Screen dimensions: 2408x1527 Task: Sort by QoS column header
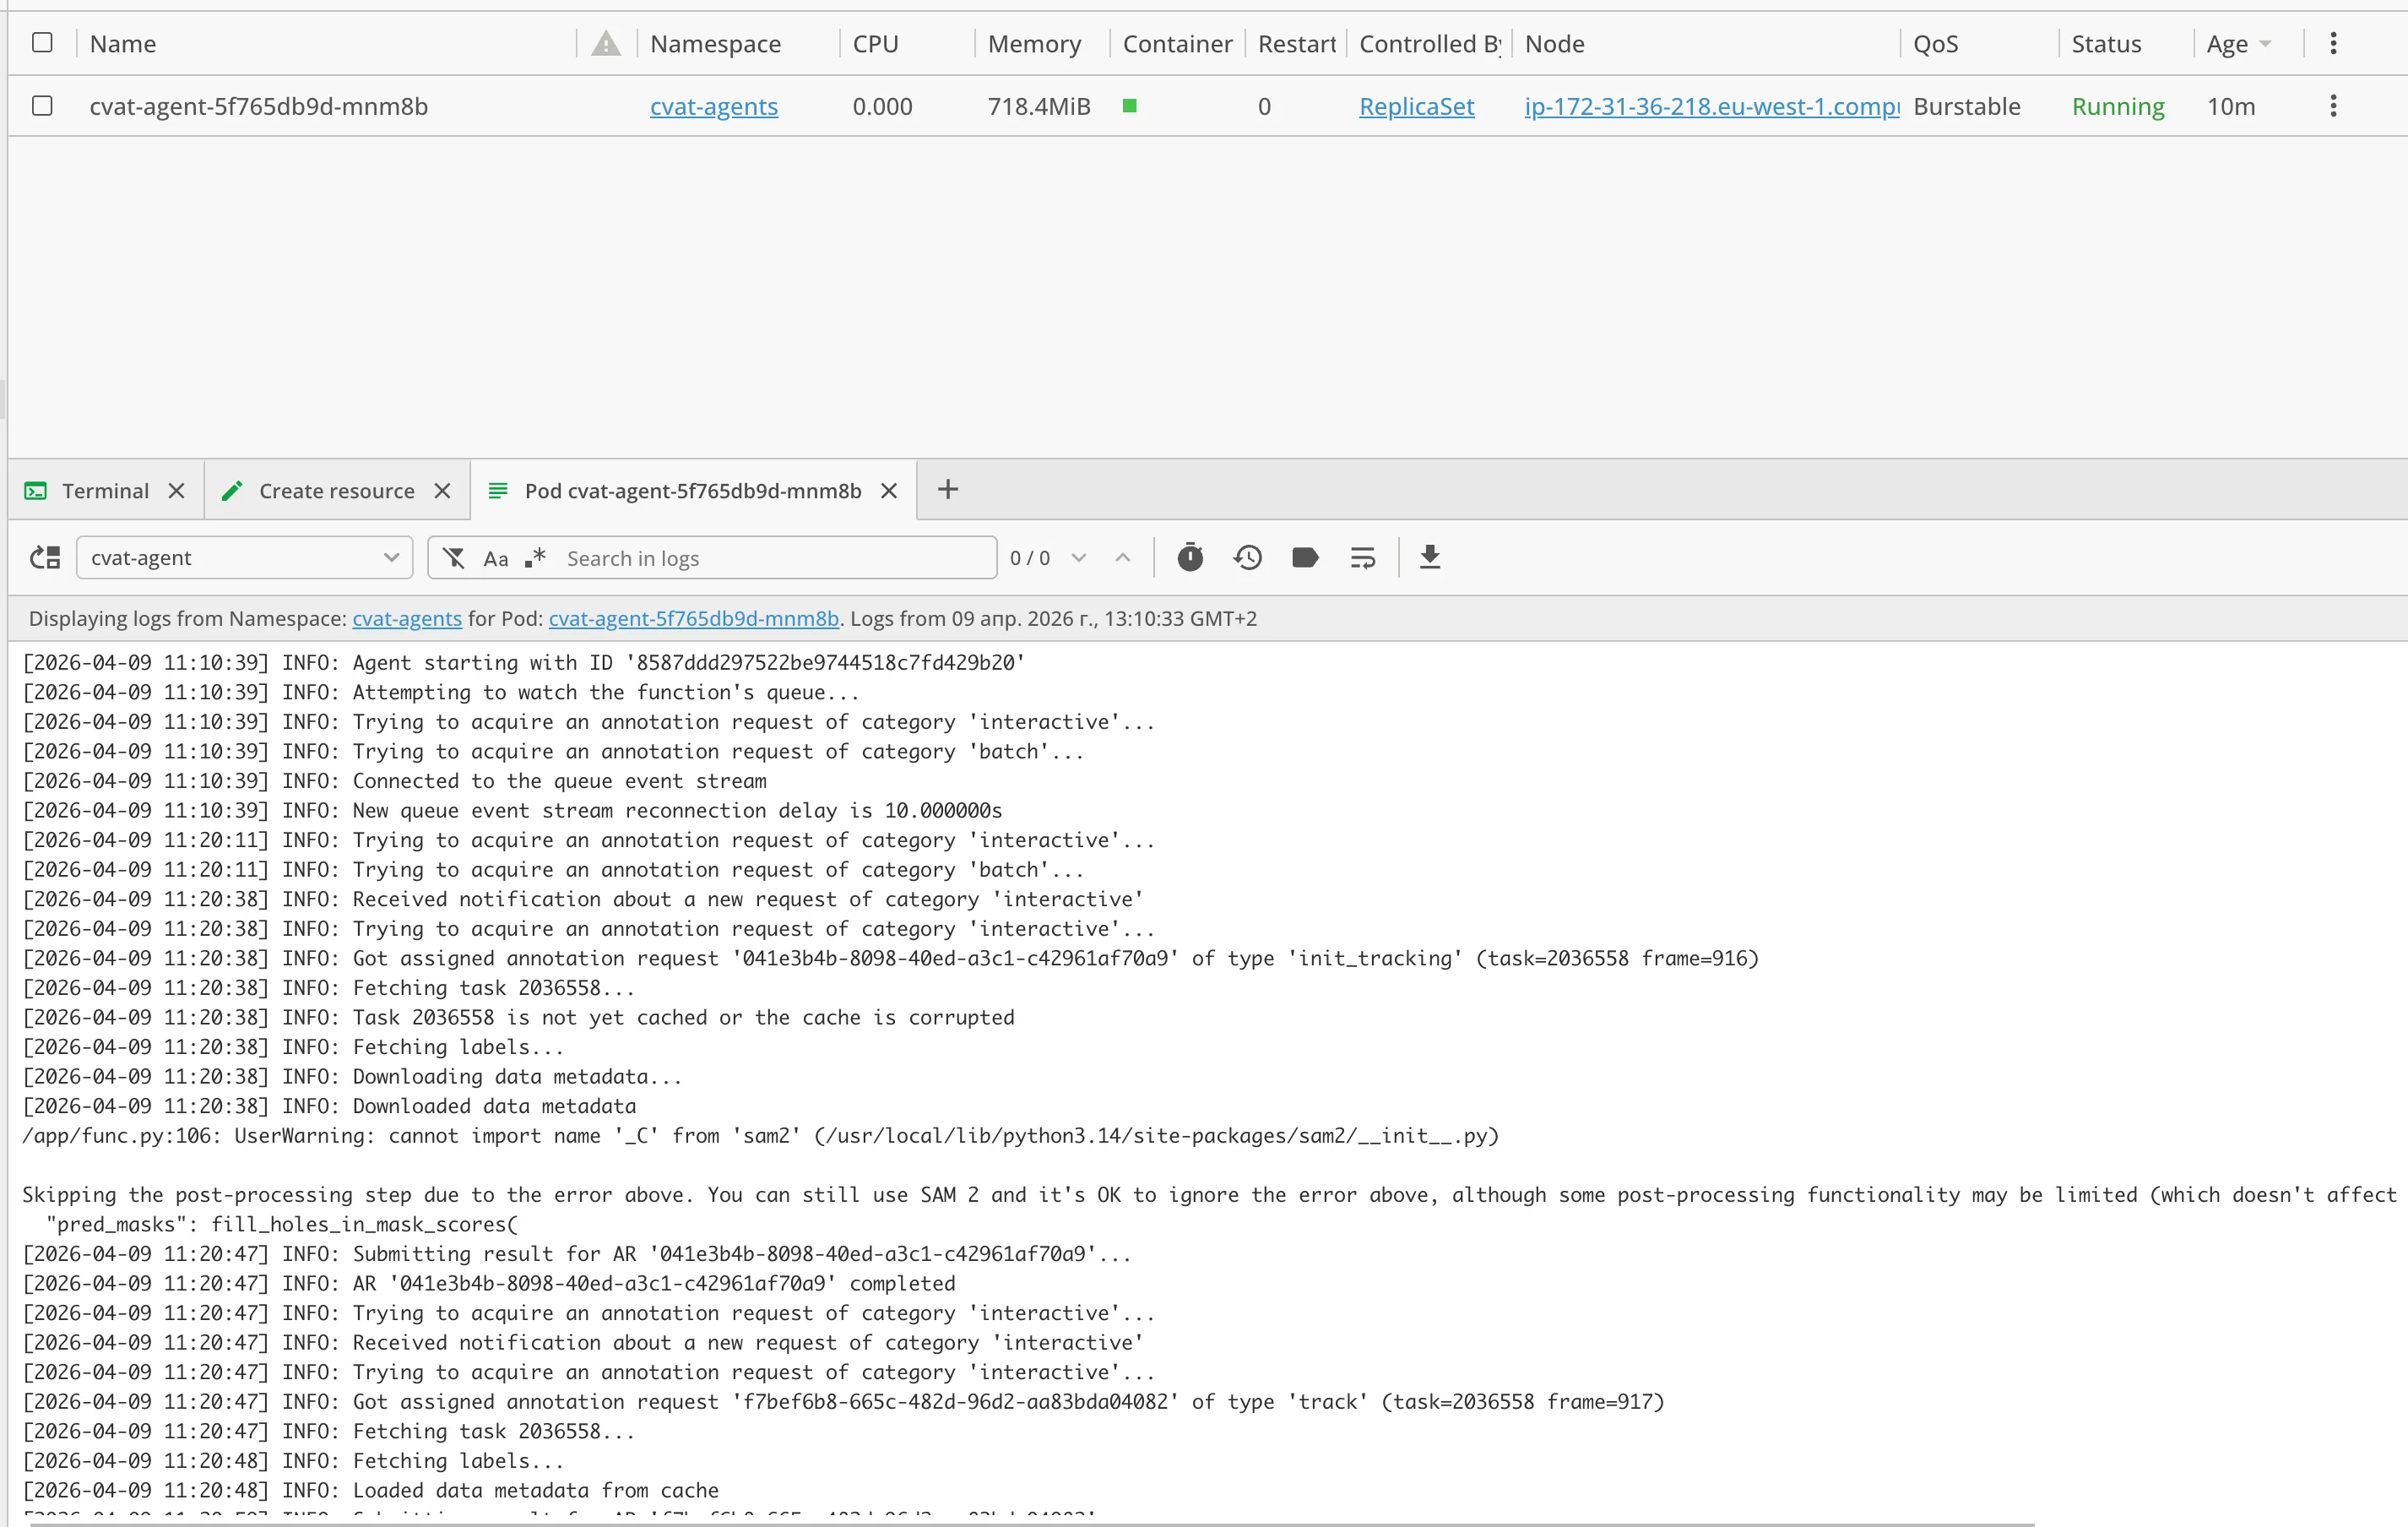(x=1935, y=44)
